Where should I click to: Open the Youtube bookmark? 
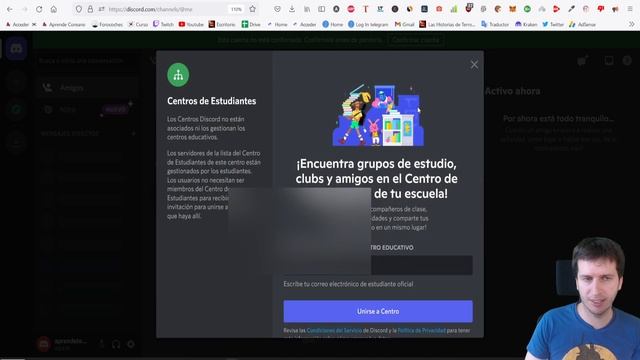click(x=191, y=24)
